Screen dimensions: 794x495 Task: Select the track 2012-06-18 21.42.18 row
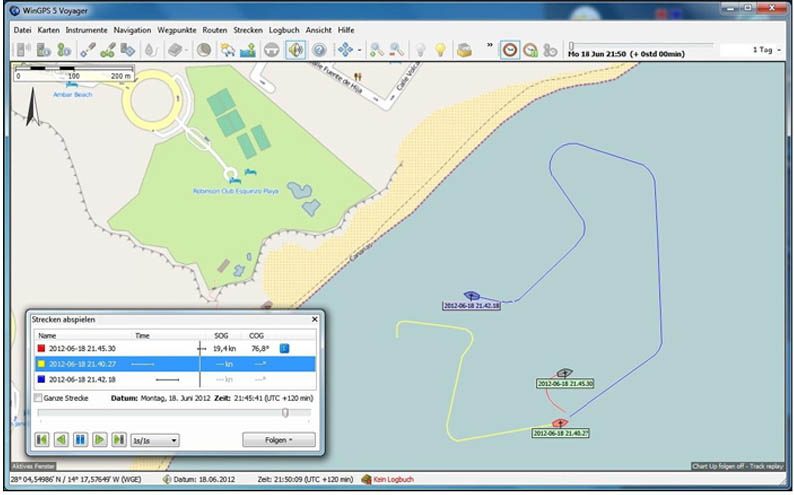point(85,380)
